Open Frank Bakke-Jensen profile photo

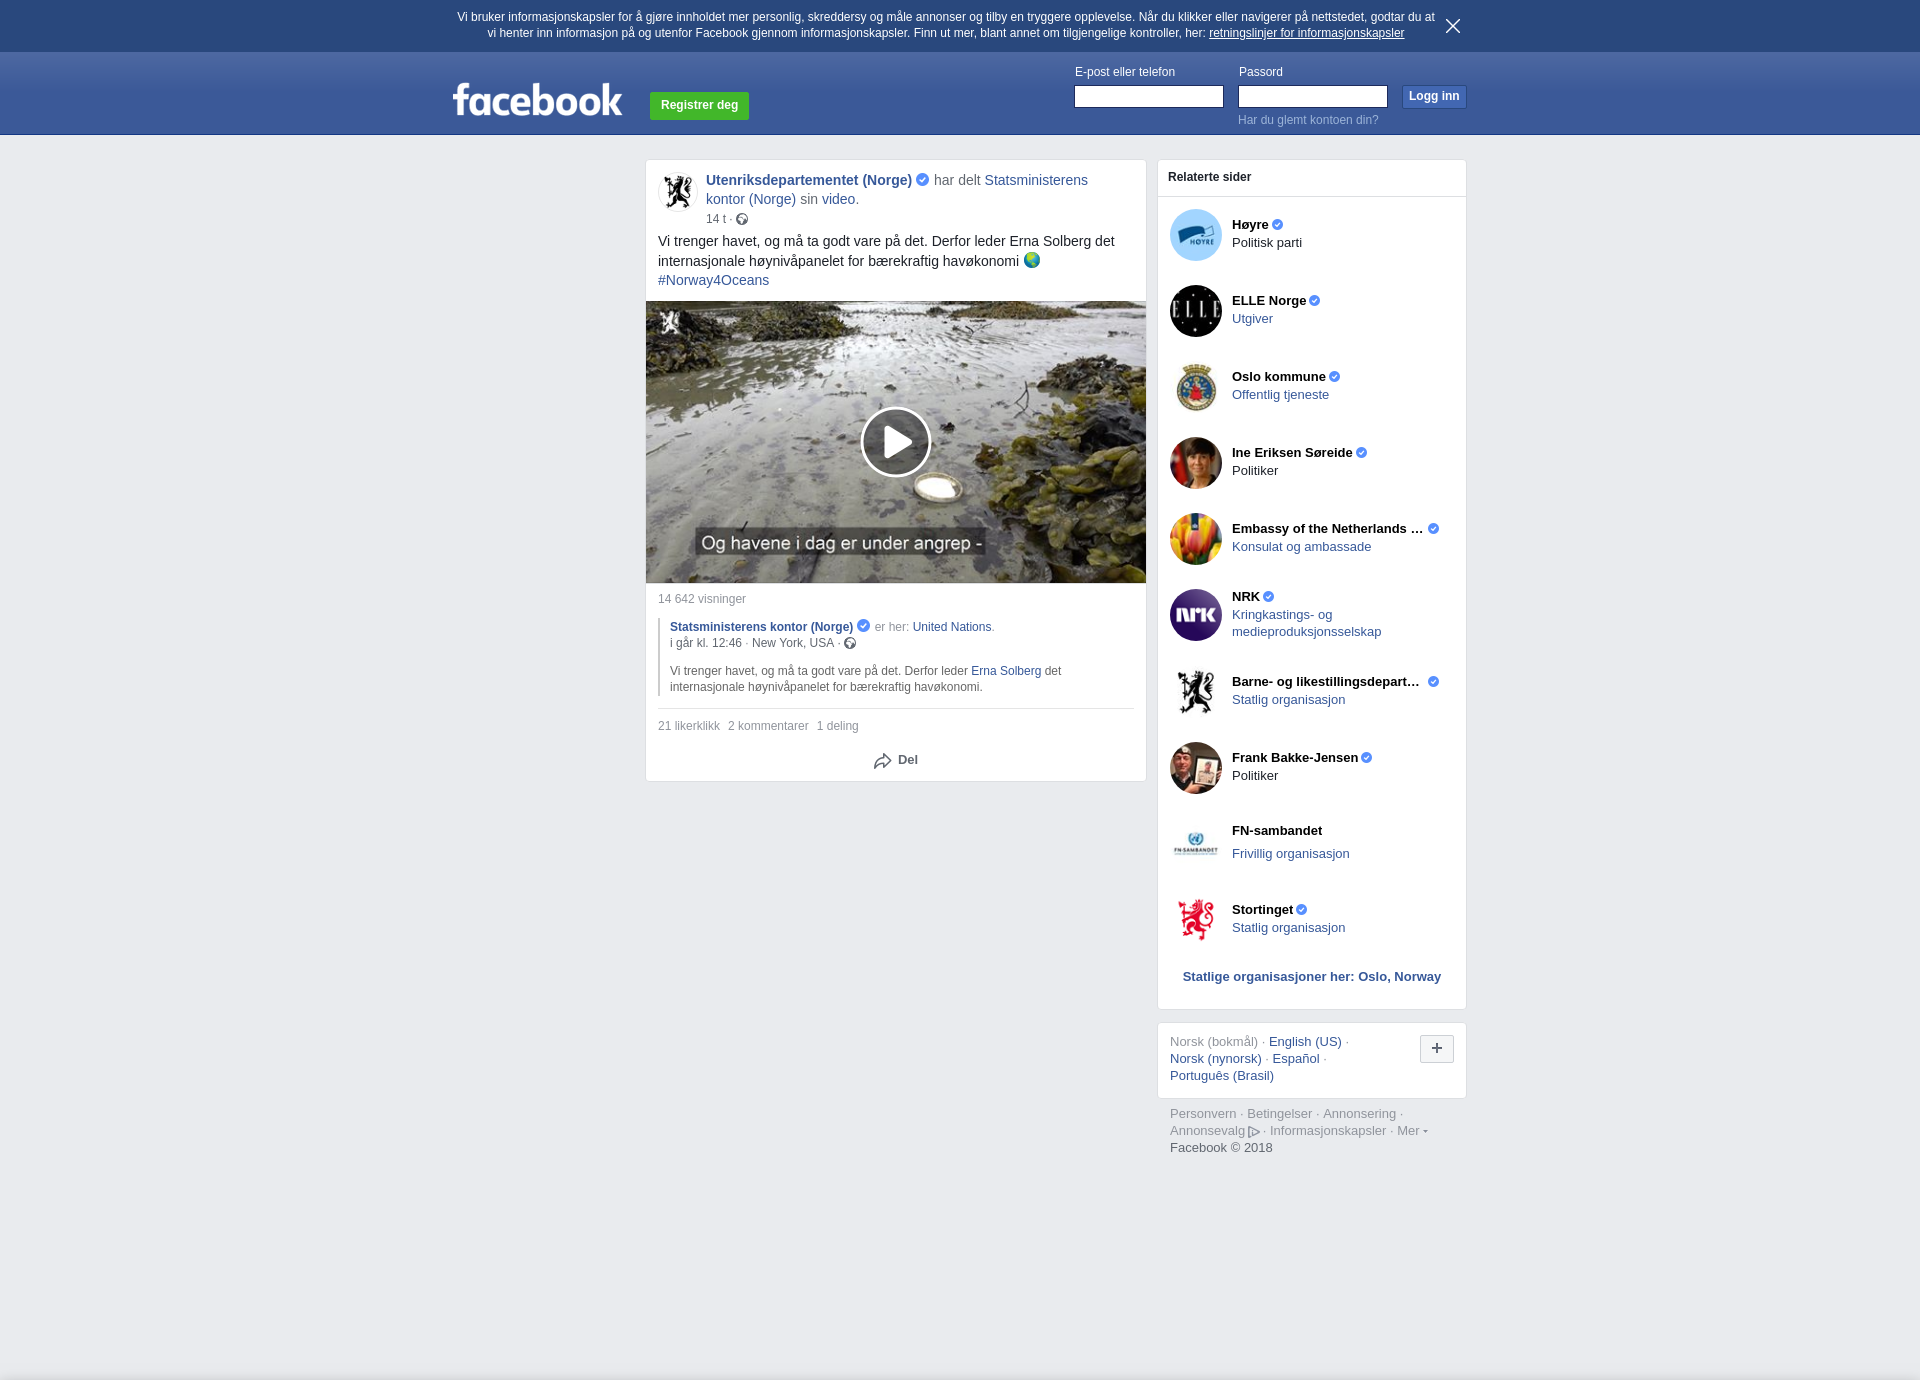[x=1196, y=768]
